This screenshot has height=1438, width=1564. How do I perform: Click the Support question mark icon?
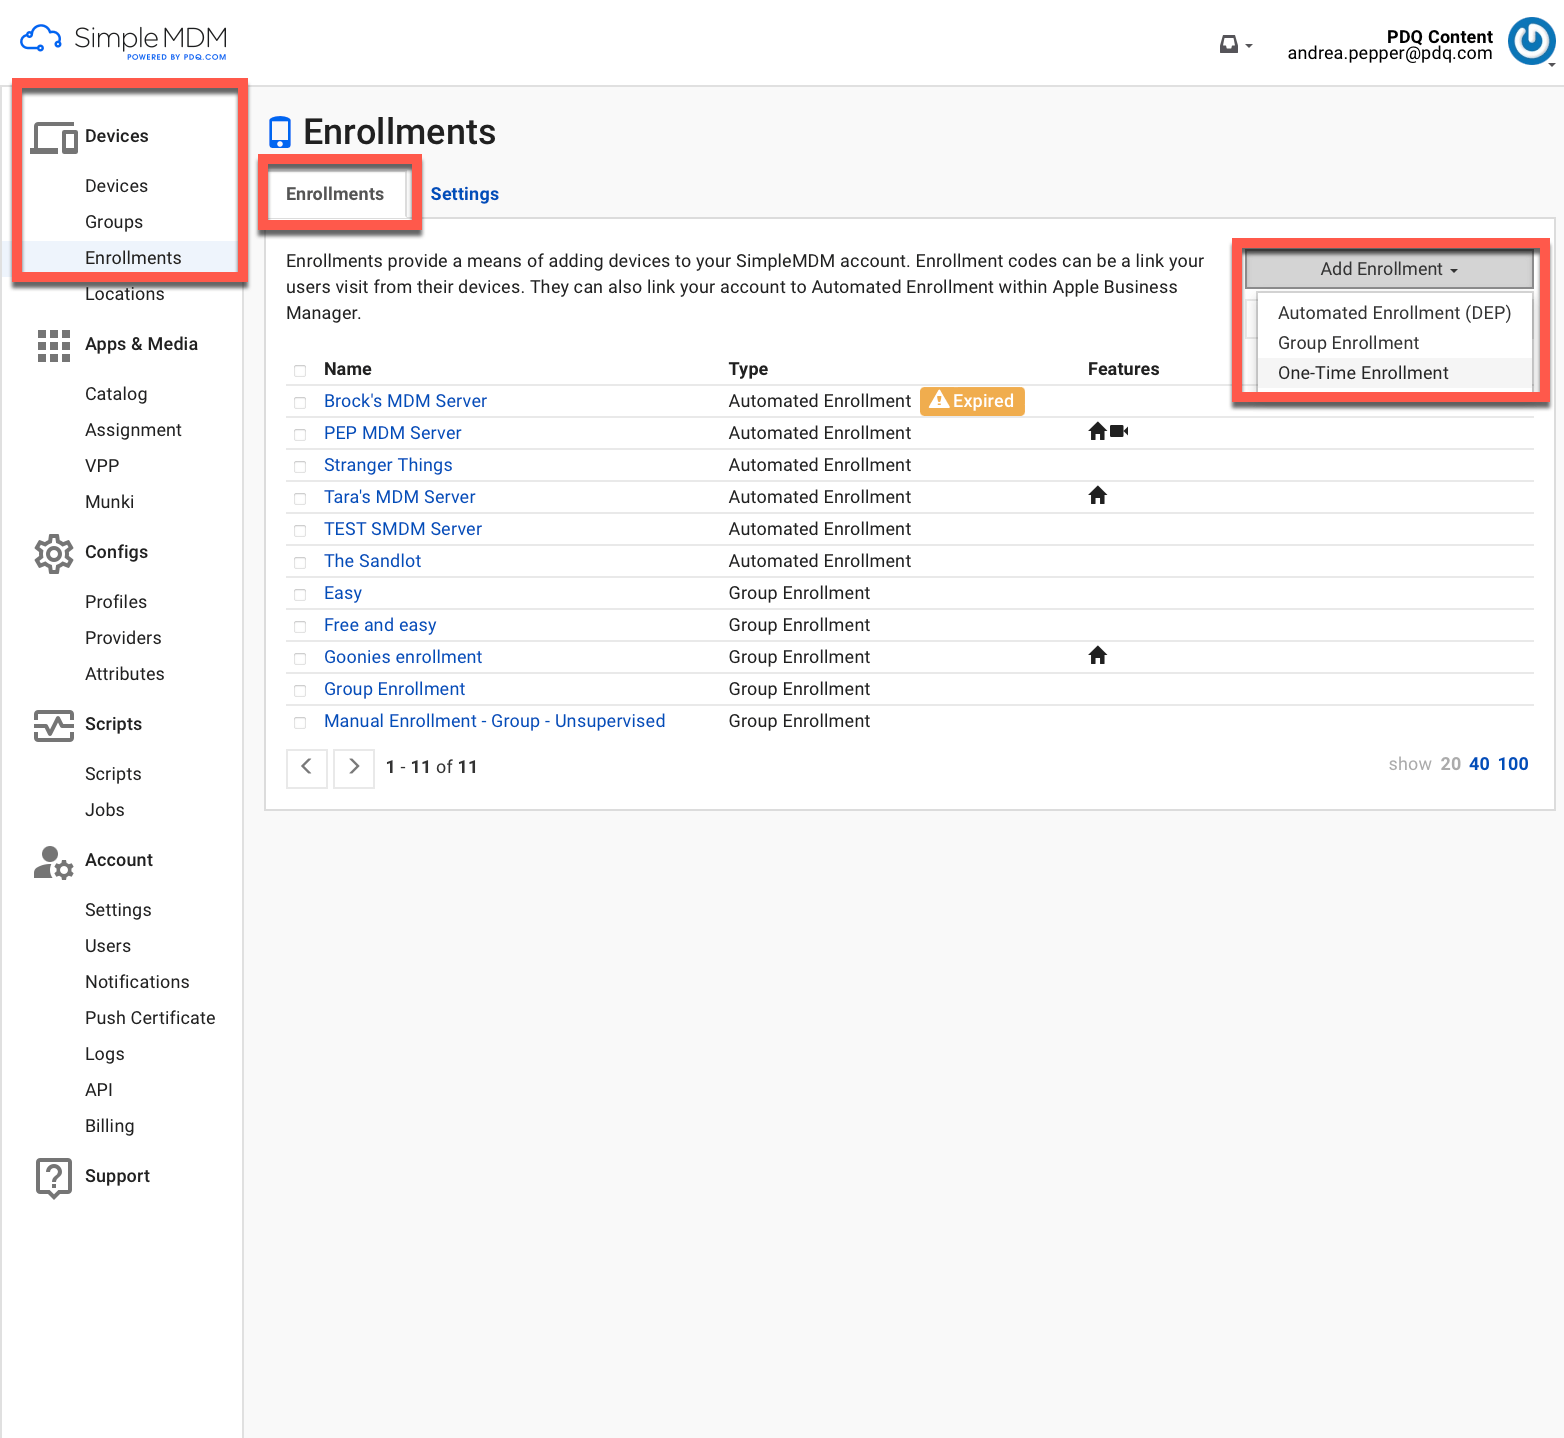click(x=54, y=1177)
